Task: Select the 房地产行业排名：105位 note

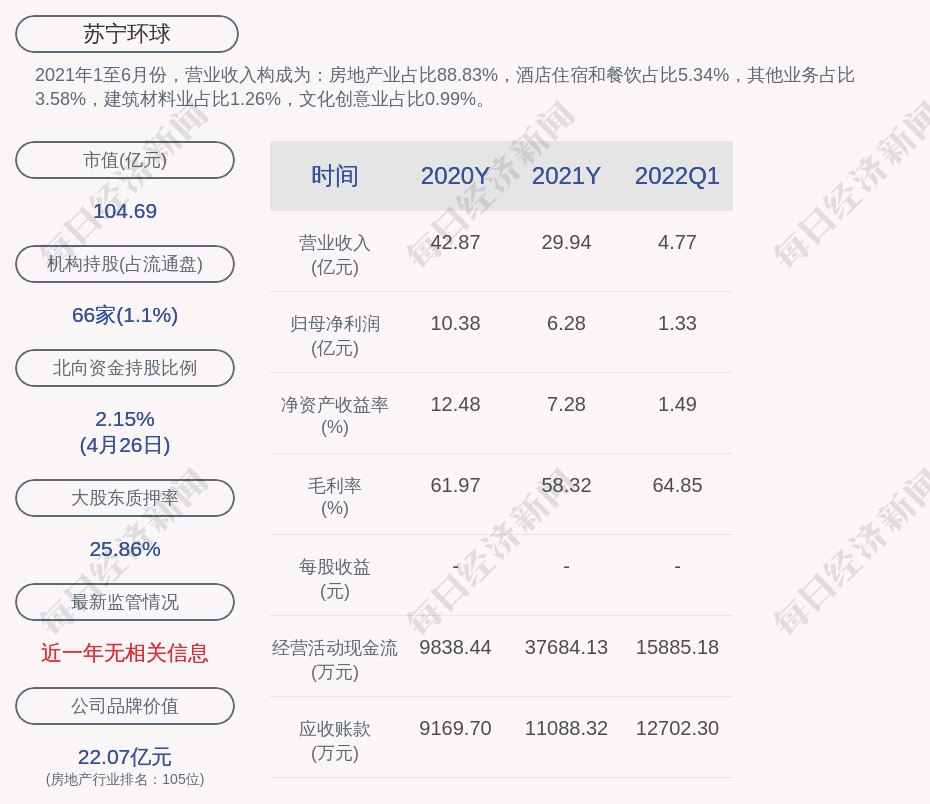Action: coord(125,779)
